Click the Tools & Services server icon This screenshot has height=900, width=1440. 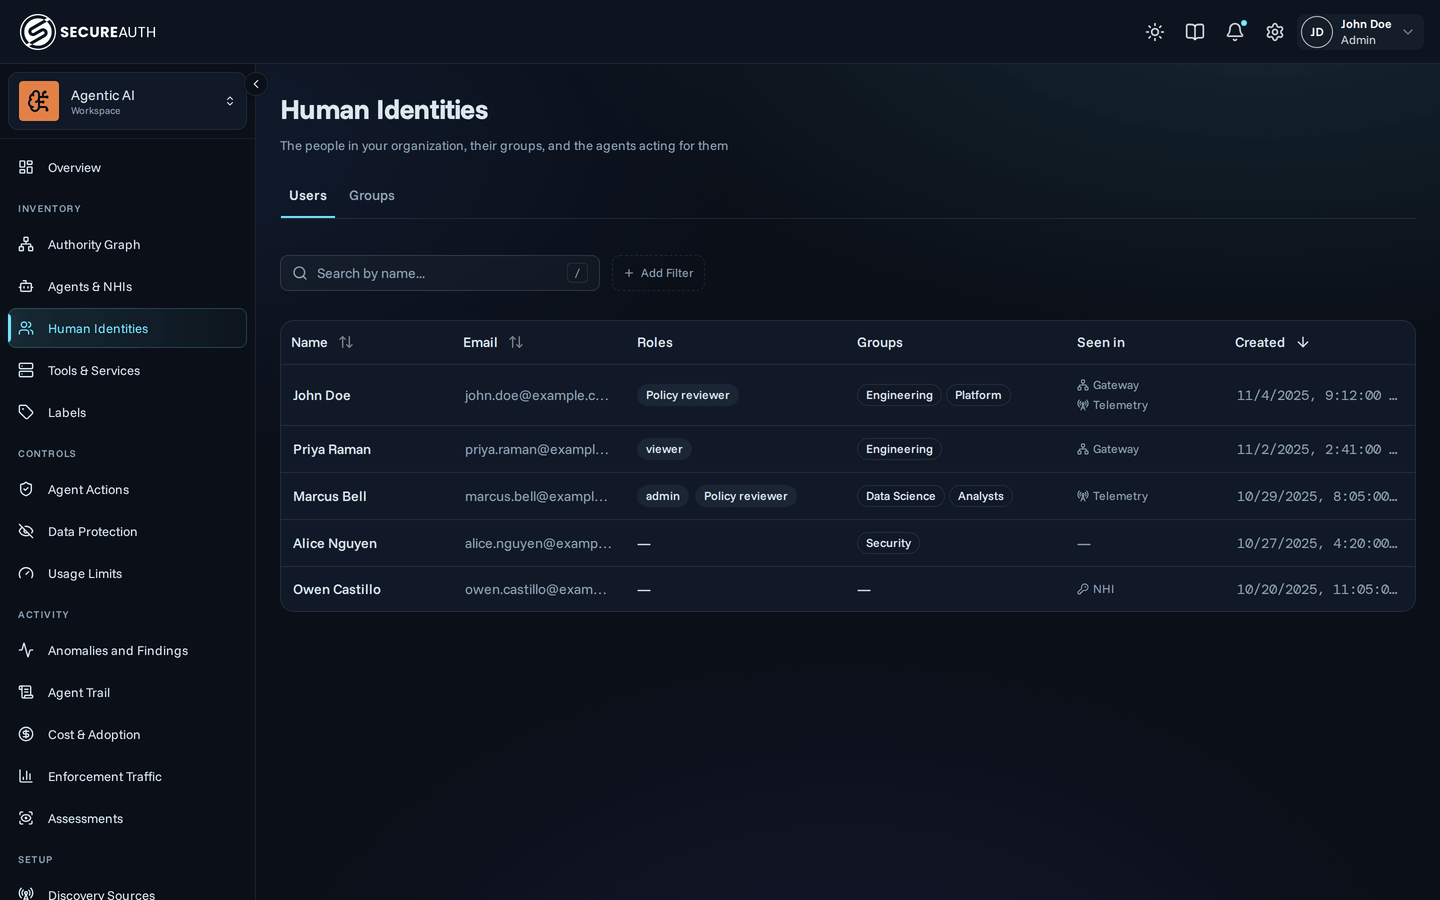tap(26, 370)
